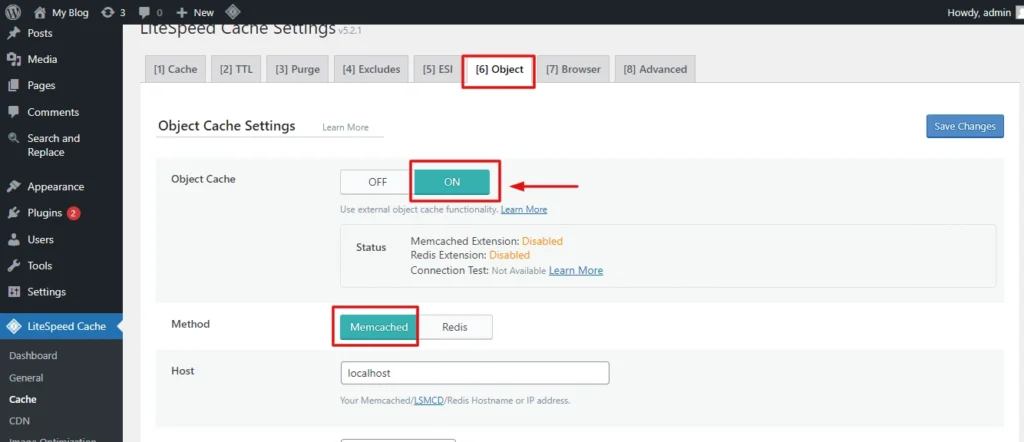Click the Save Changes button
This screenshot has width=1024, height=442.
click(965, 126)
